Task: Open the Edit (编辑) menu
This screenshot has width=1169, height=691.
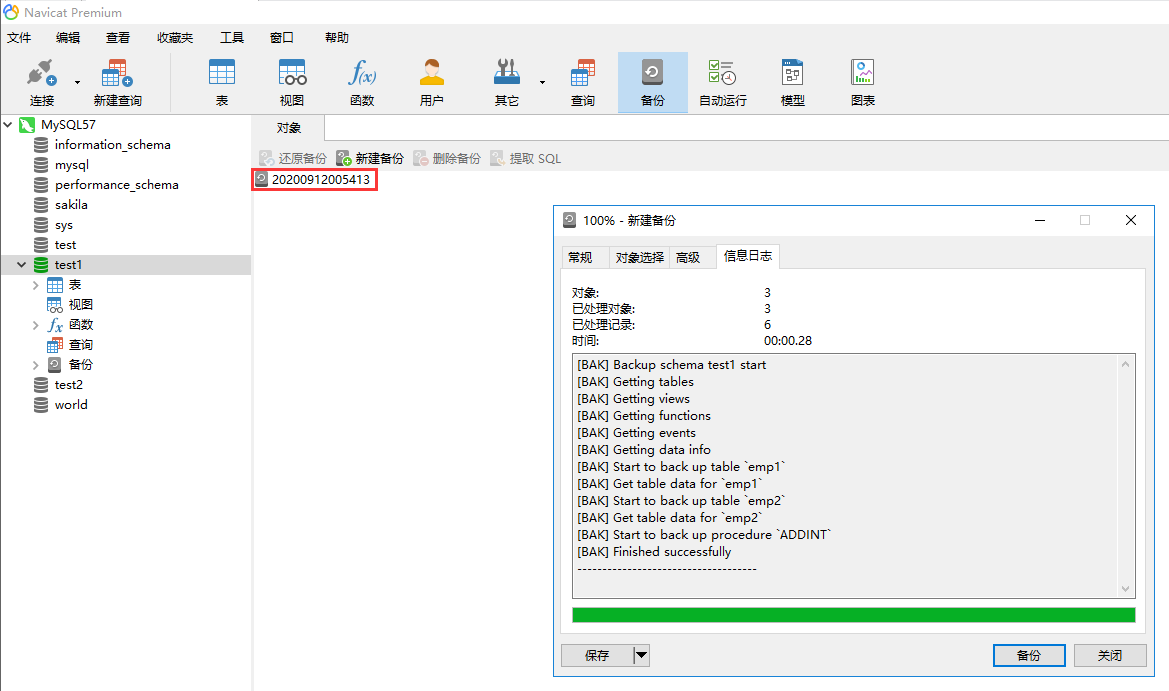Action: [68, 37]
